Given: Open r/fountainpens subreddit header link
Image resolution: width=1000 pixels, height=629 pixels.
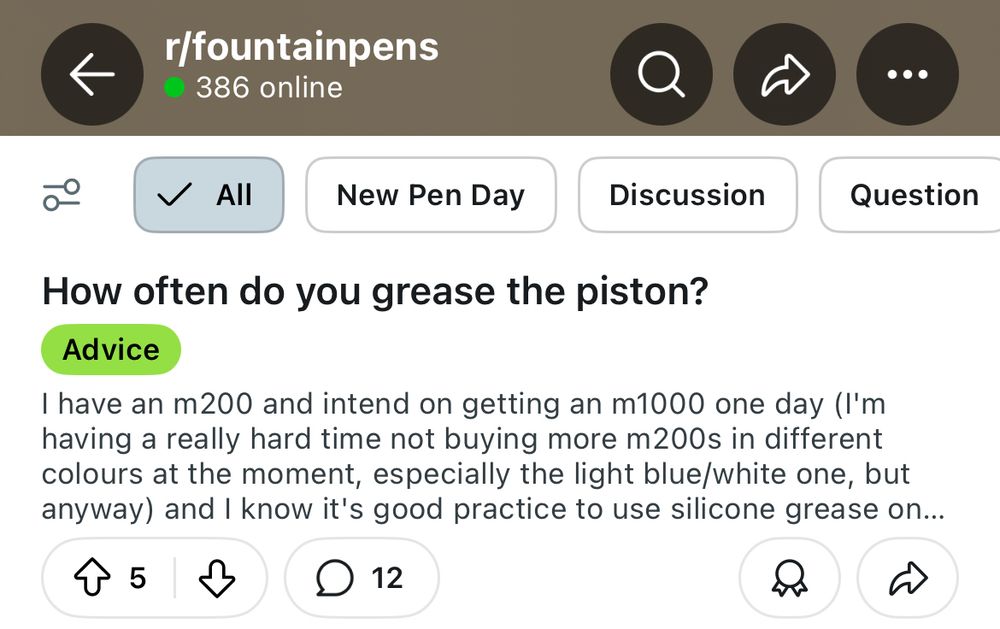Looking at the screenshot, I should point(298,46).
